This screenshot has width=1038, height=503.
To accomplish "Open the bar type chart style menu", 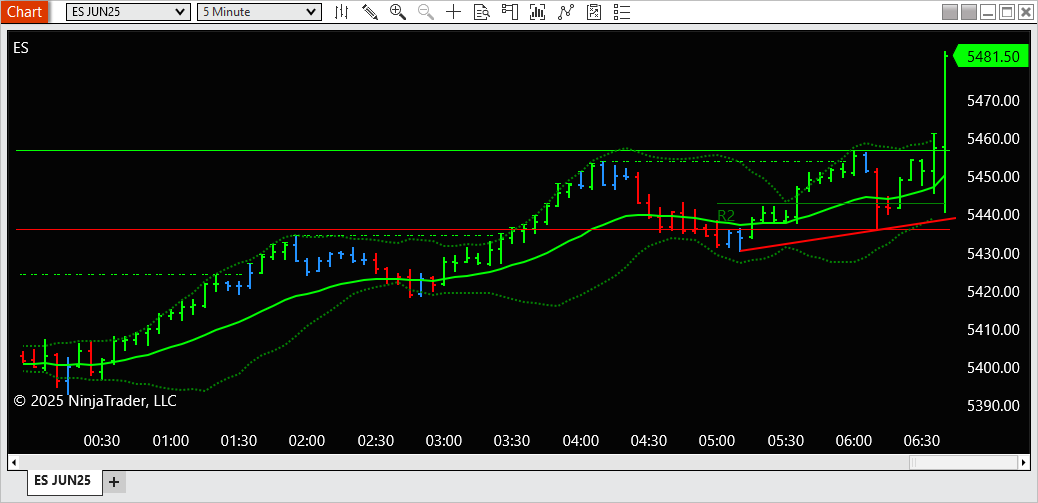I will tap(342, 12).
